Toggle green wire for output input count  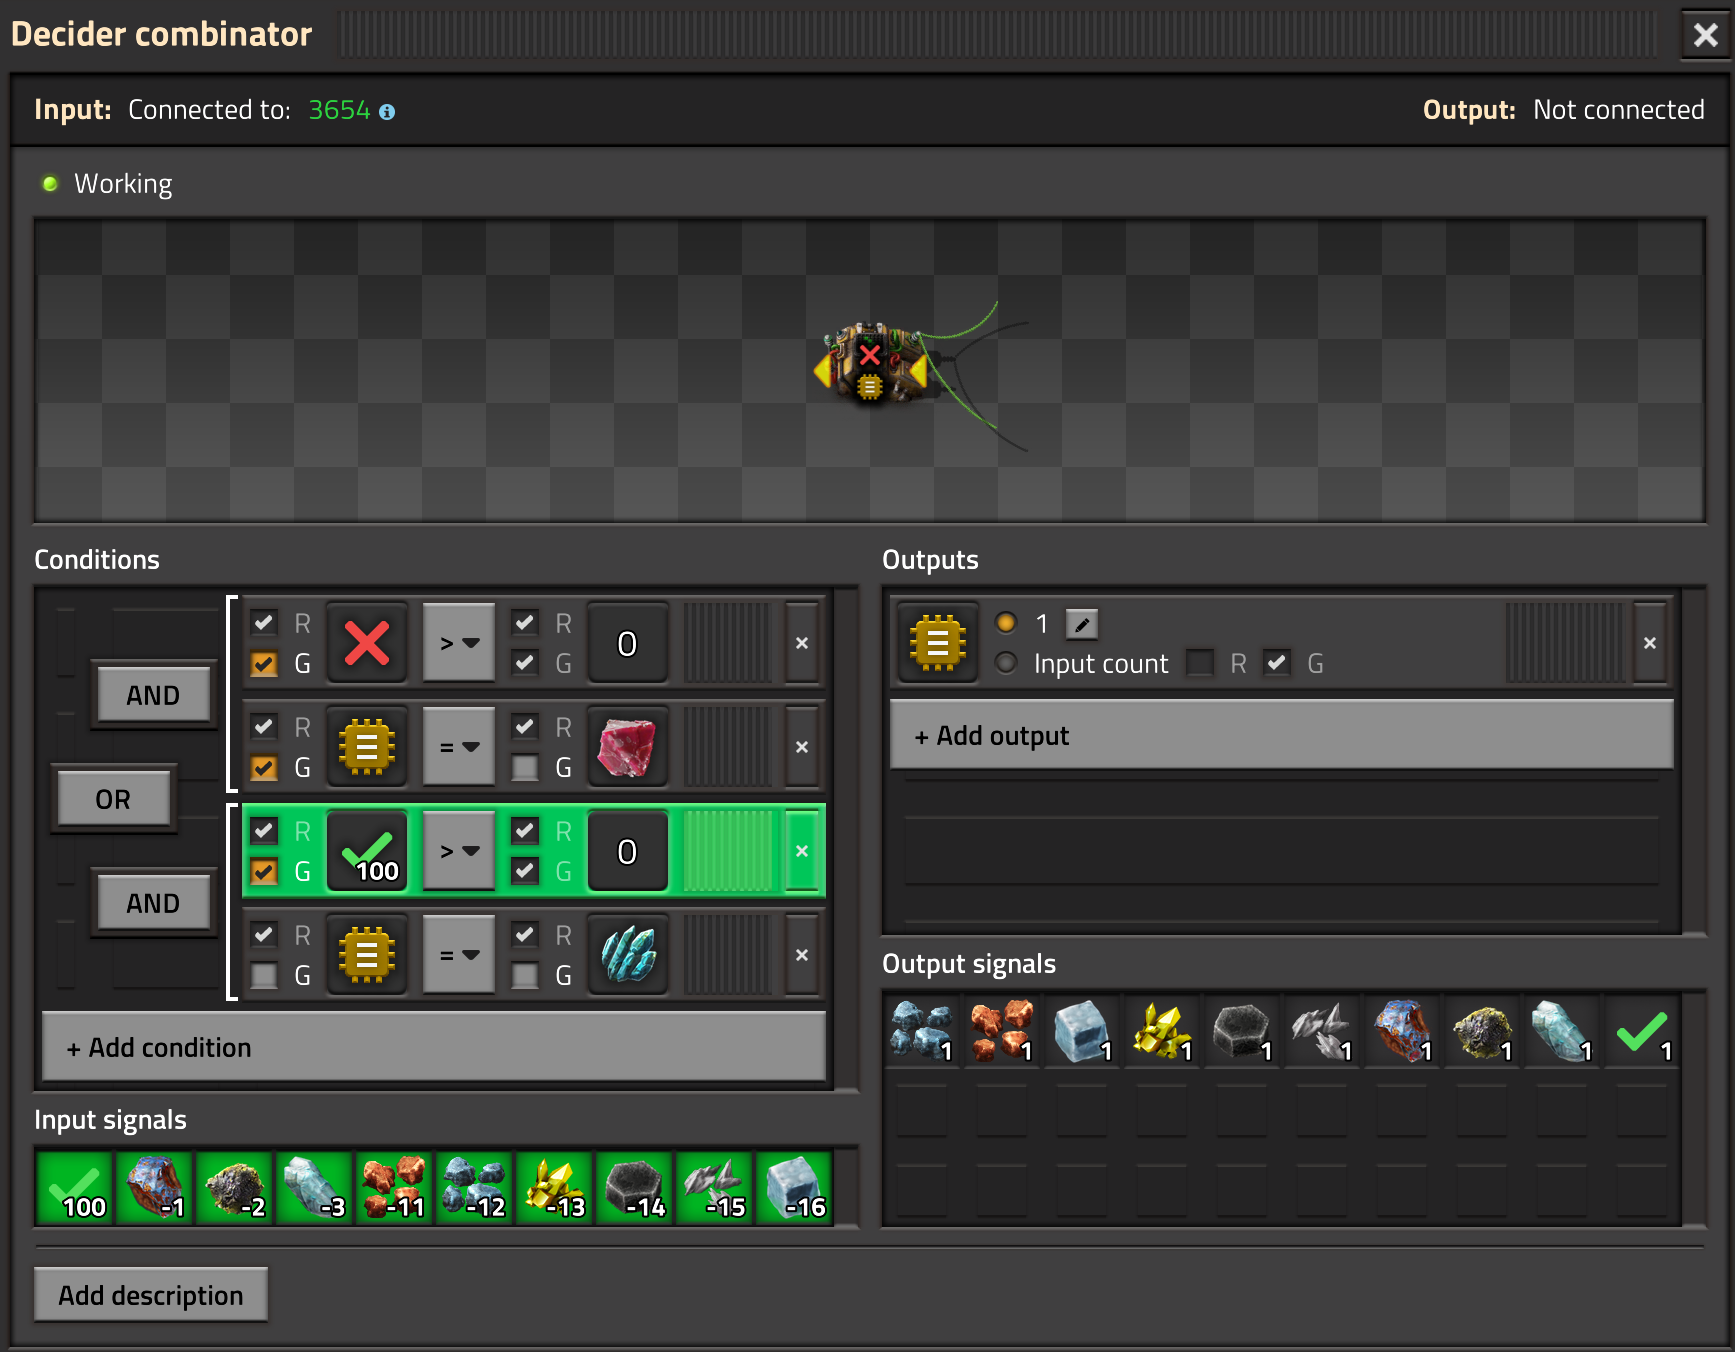[x=1277, y=663]
